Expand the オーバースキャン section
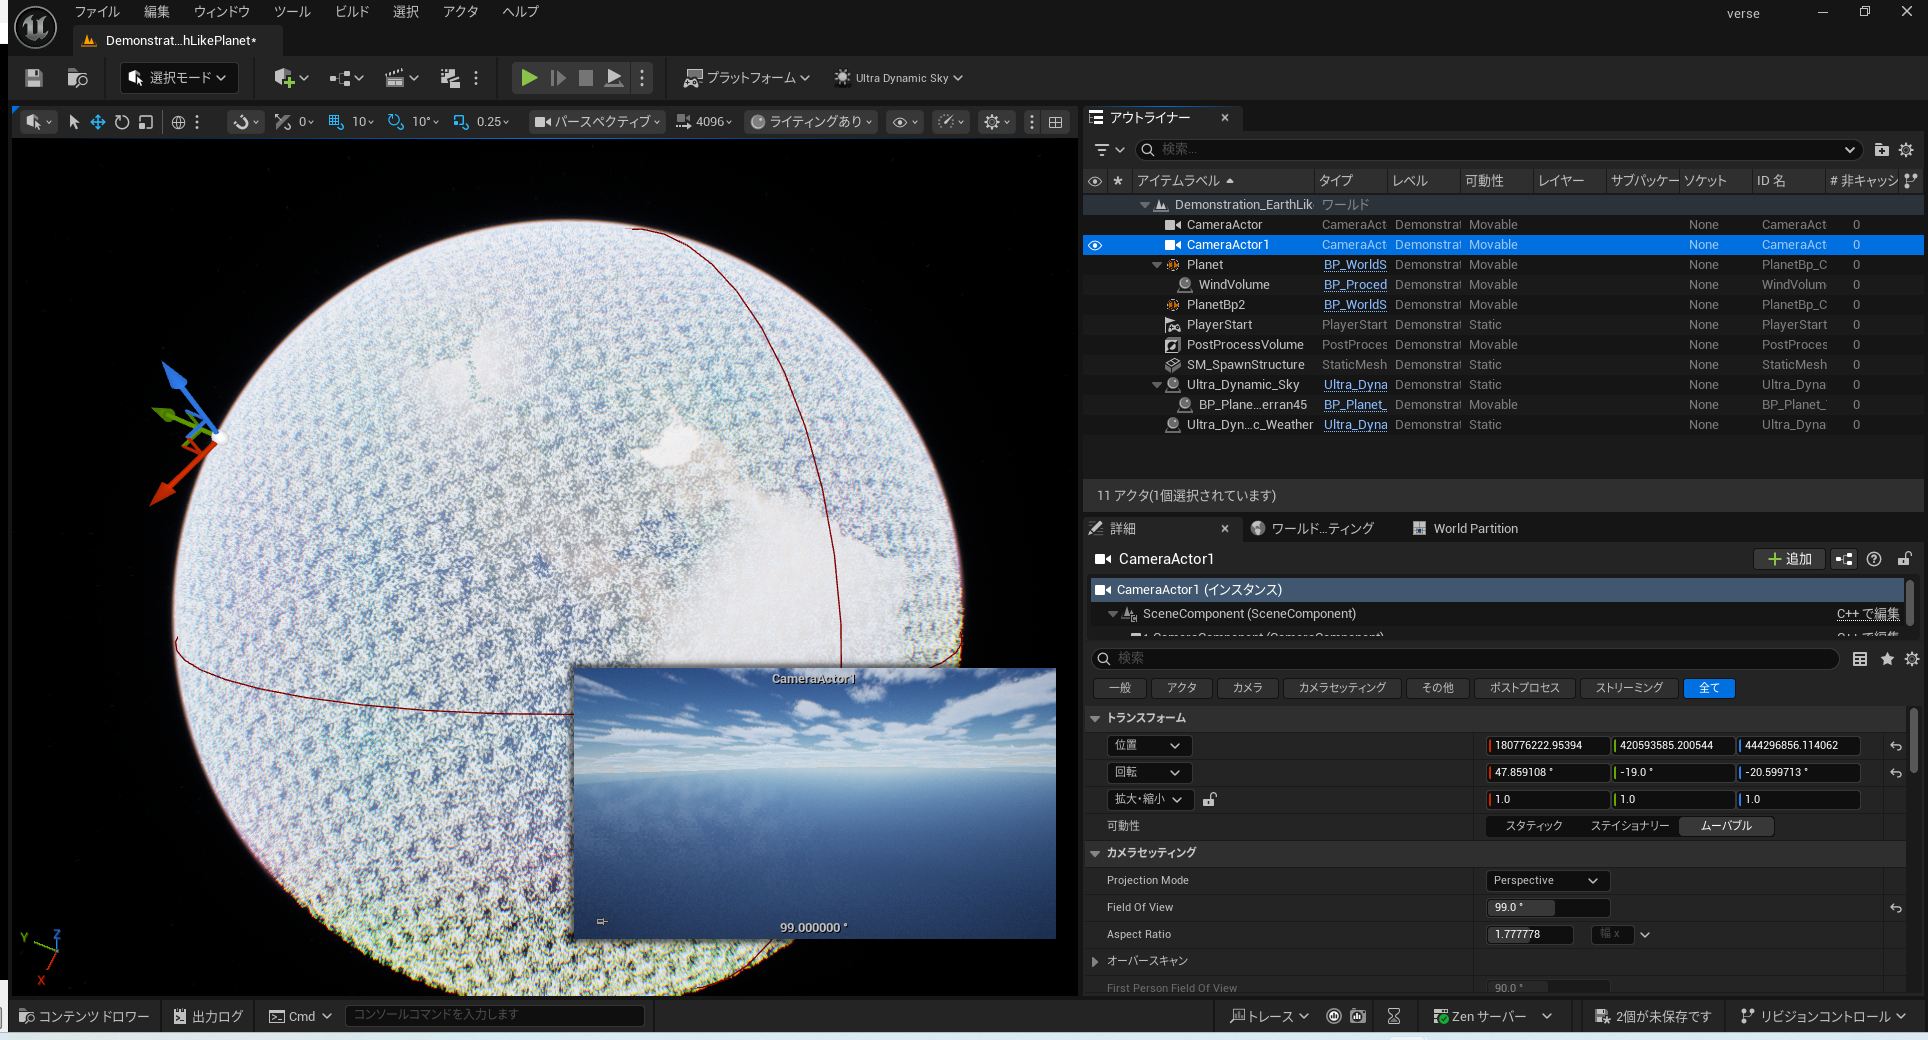The image size is (1928, 1040). (x=1095, y=962)
